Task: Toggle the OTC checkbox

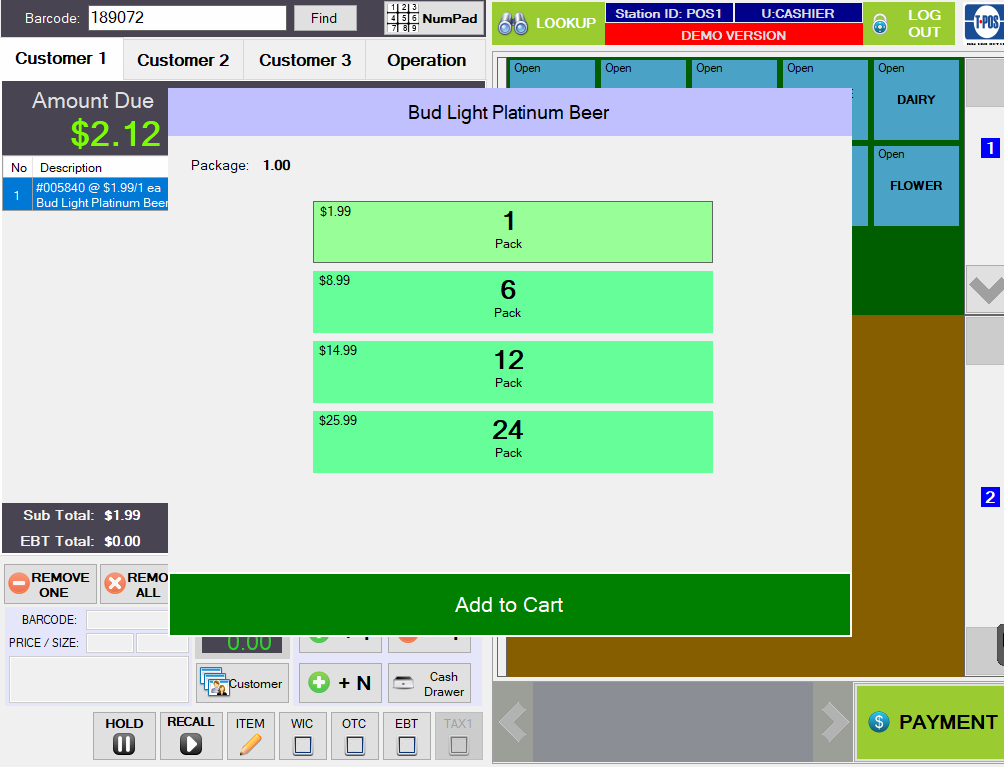Action: coord(354,745)
